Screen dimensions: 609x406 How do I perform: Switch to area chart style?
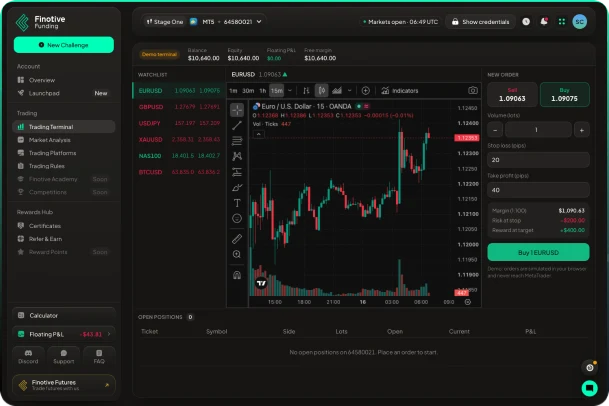click(x=337, y=91)
